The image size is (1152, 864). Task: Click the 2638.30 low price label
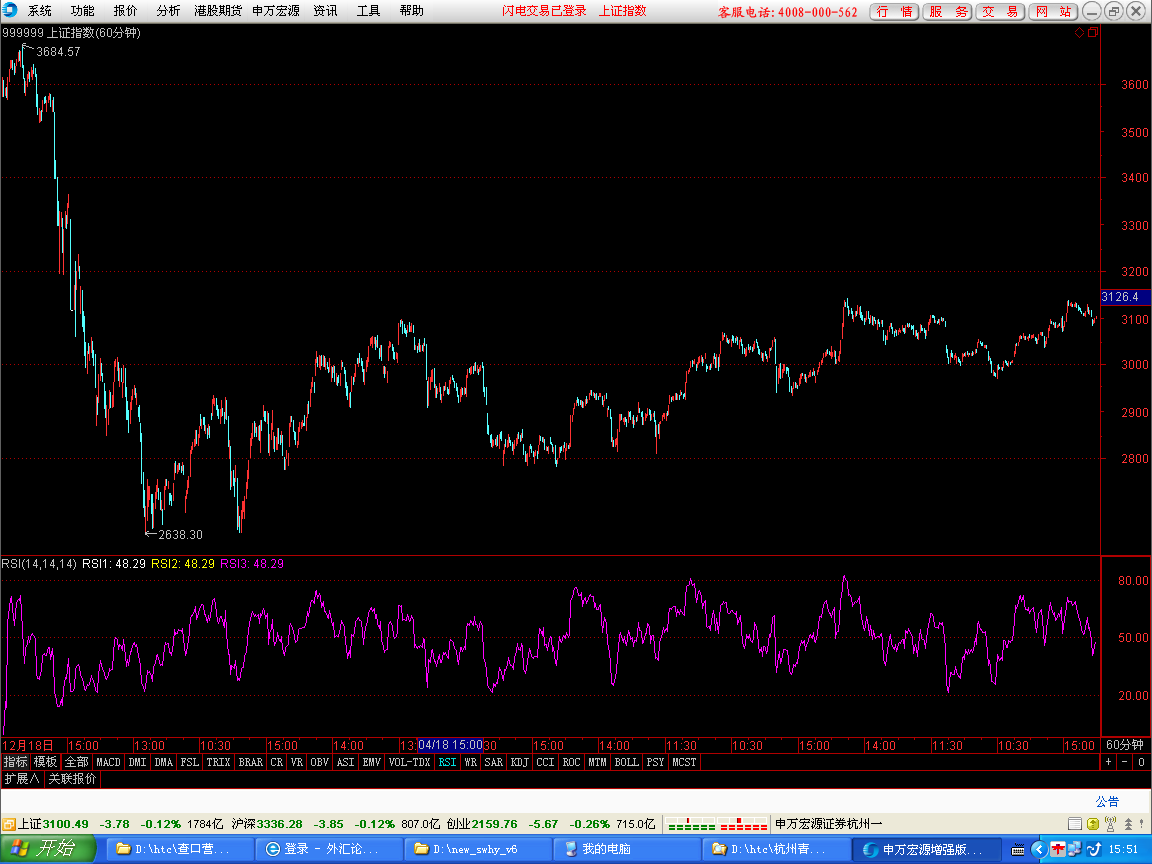[180, 534]
